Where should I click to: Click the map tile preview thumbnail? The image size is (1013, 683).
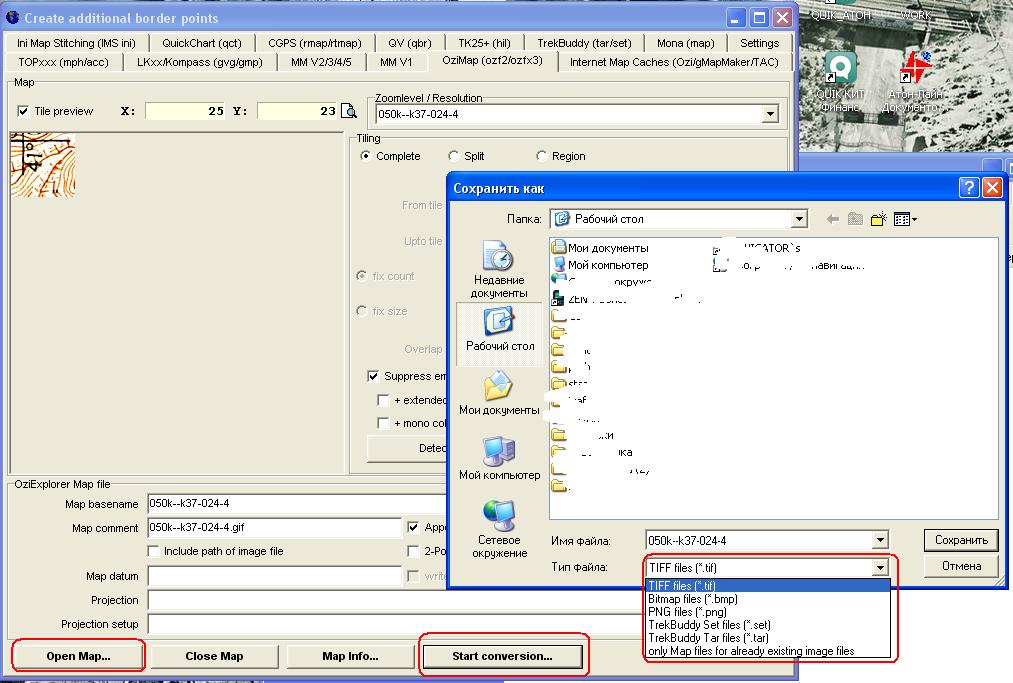tap(43, 166)
